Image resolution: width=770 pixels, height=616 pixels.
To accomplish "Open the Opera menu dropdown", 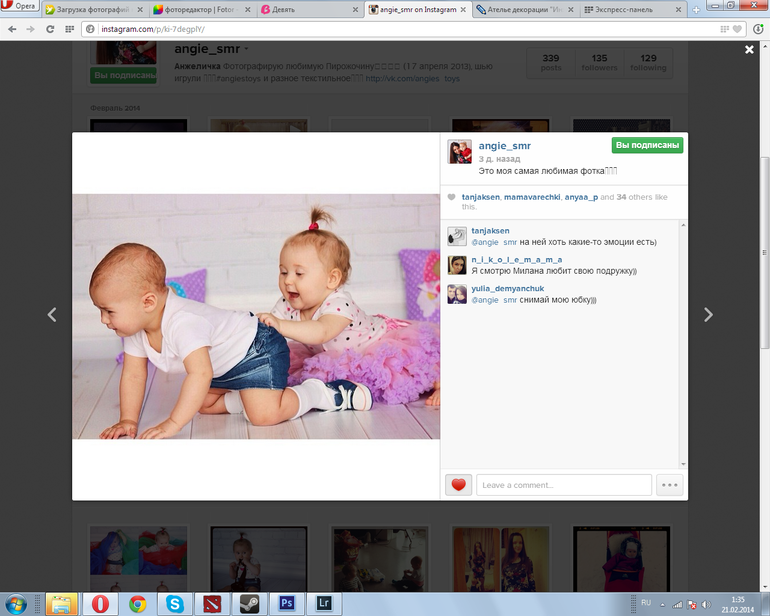I will [20, 6].
